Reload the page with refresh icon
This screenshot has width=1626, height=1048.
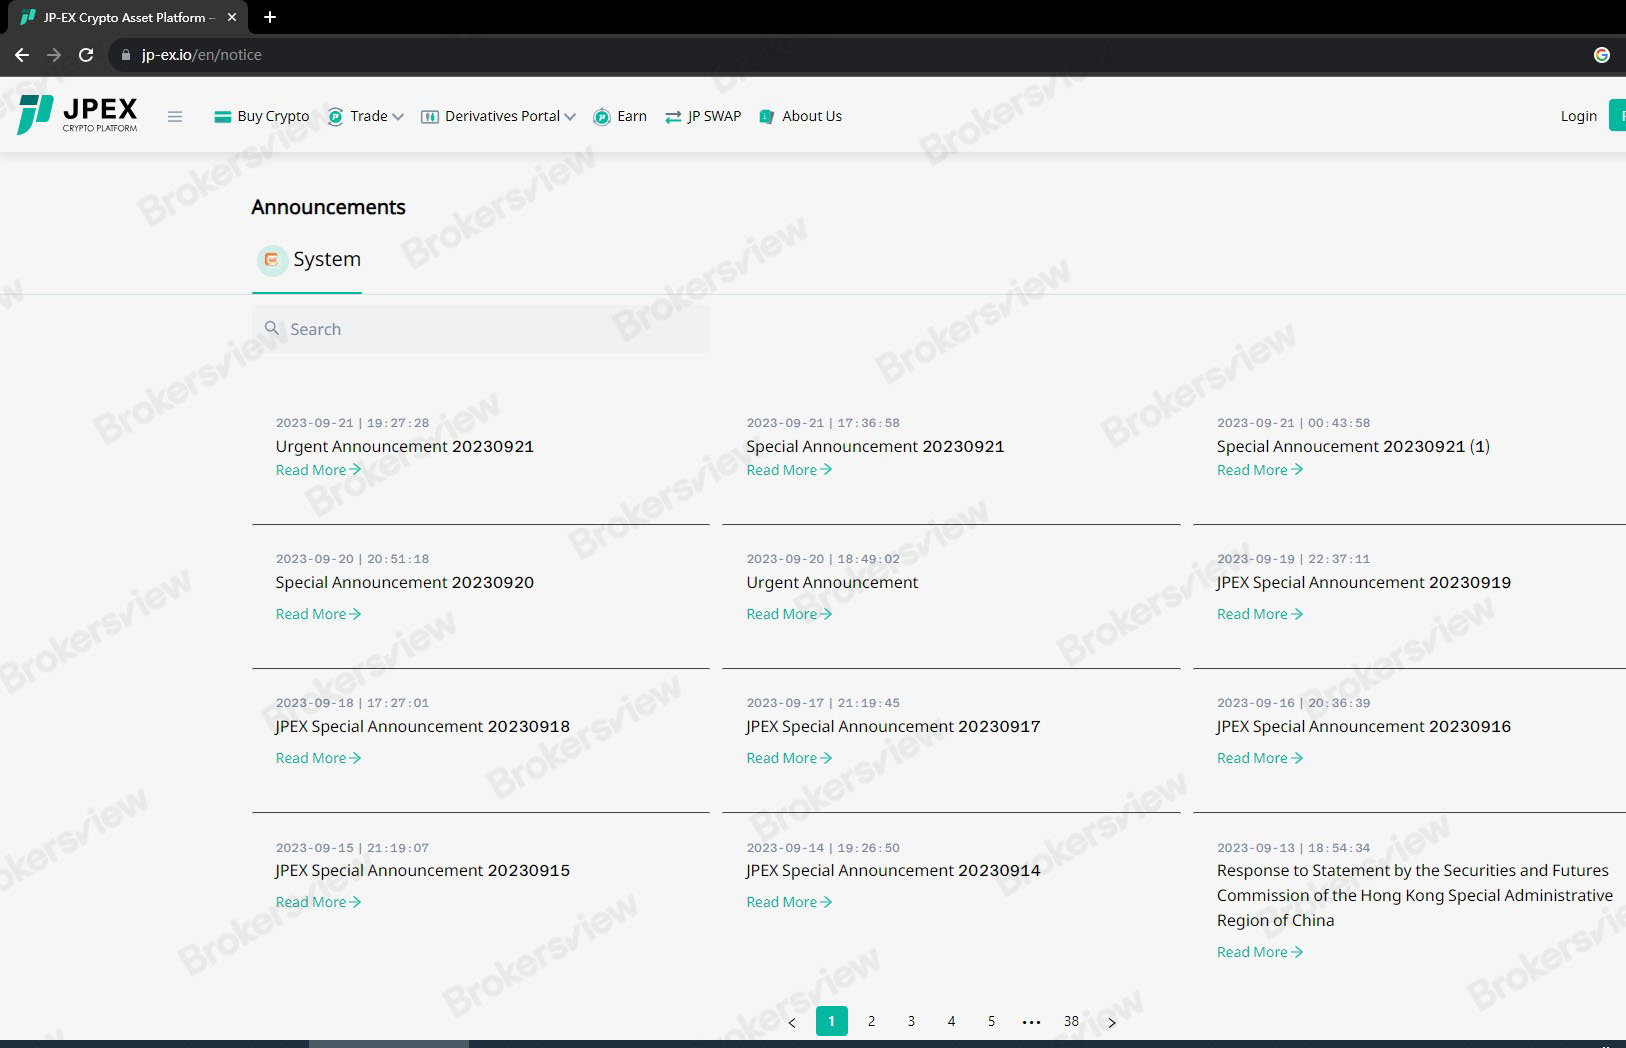tap(86, 55)
